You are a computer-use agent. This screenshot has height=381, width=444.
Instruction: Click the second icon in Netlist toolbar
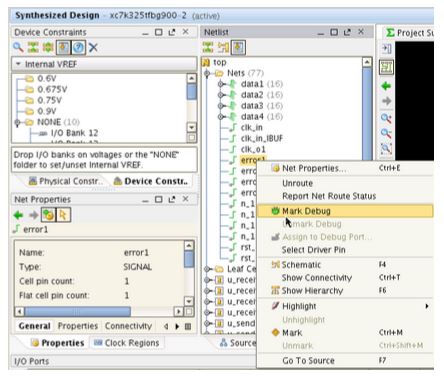[223, 47]
